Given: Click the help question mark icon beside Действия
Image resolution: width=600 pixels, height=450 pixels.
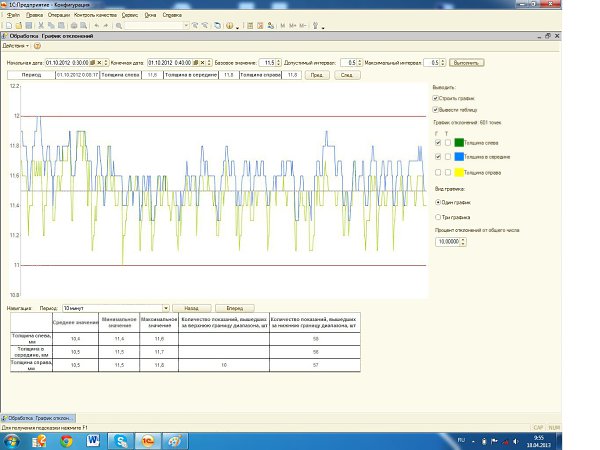Looking at the screenshot, I should pos(37,45).
